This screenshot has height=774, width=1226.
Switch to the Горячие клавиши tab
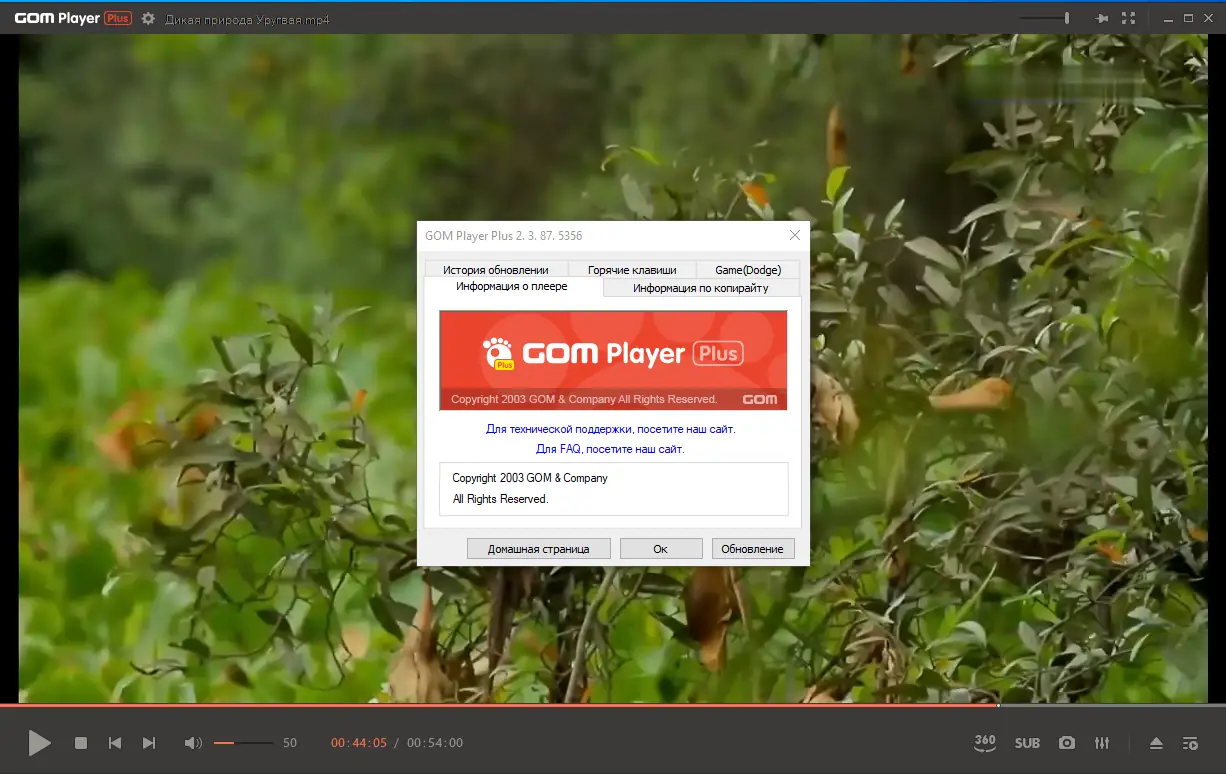(632, 269)
